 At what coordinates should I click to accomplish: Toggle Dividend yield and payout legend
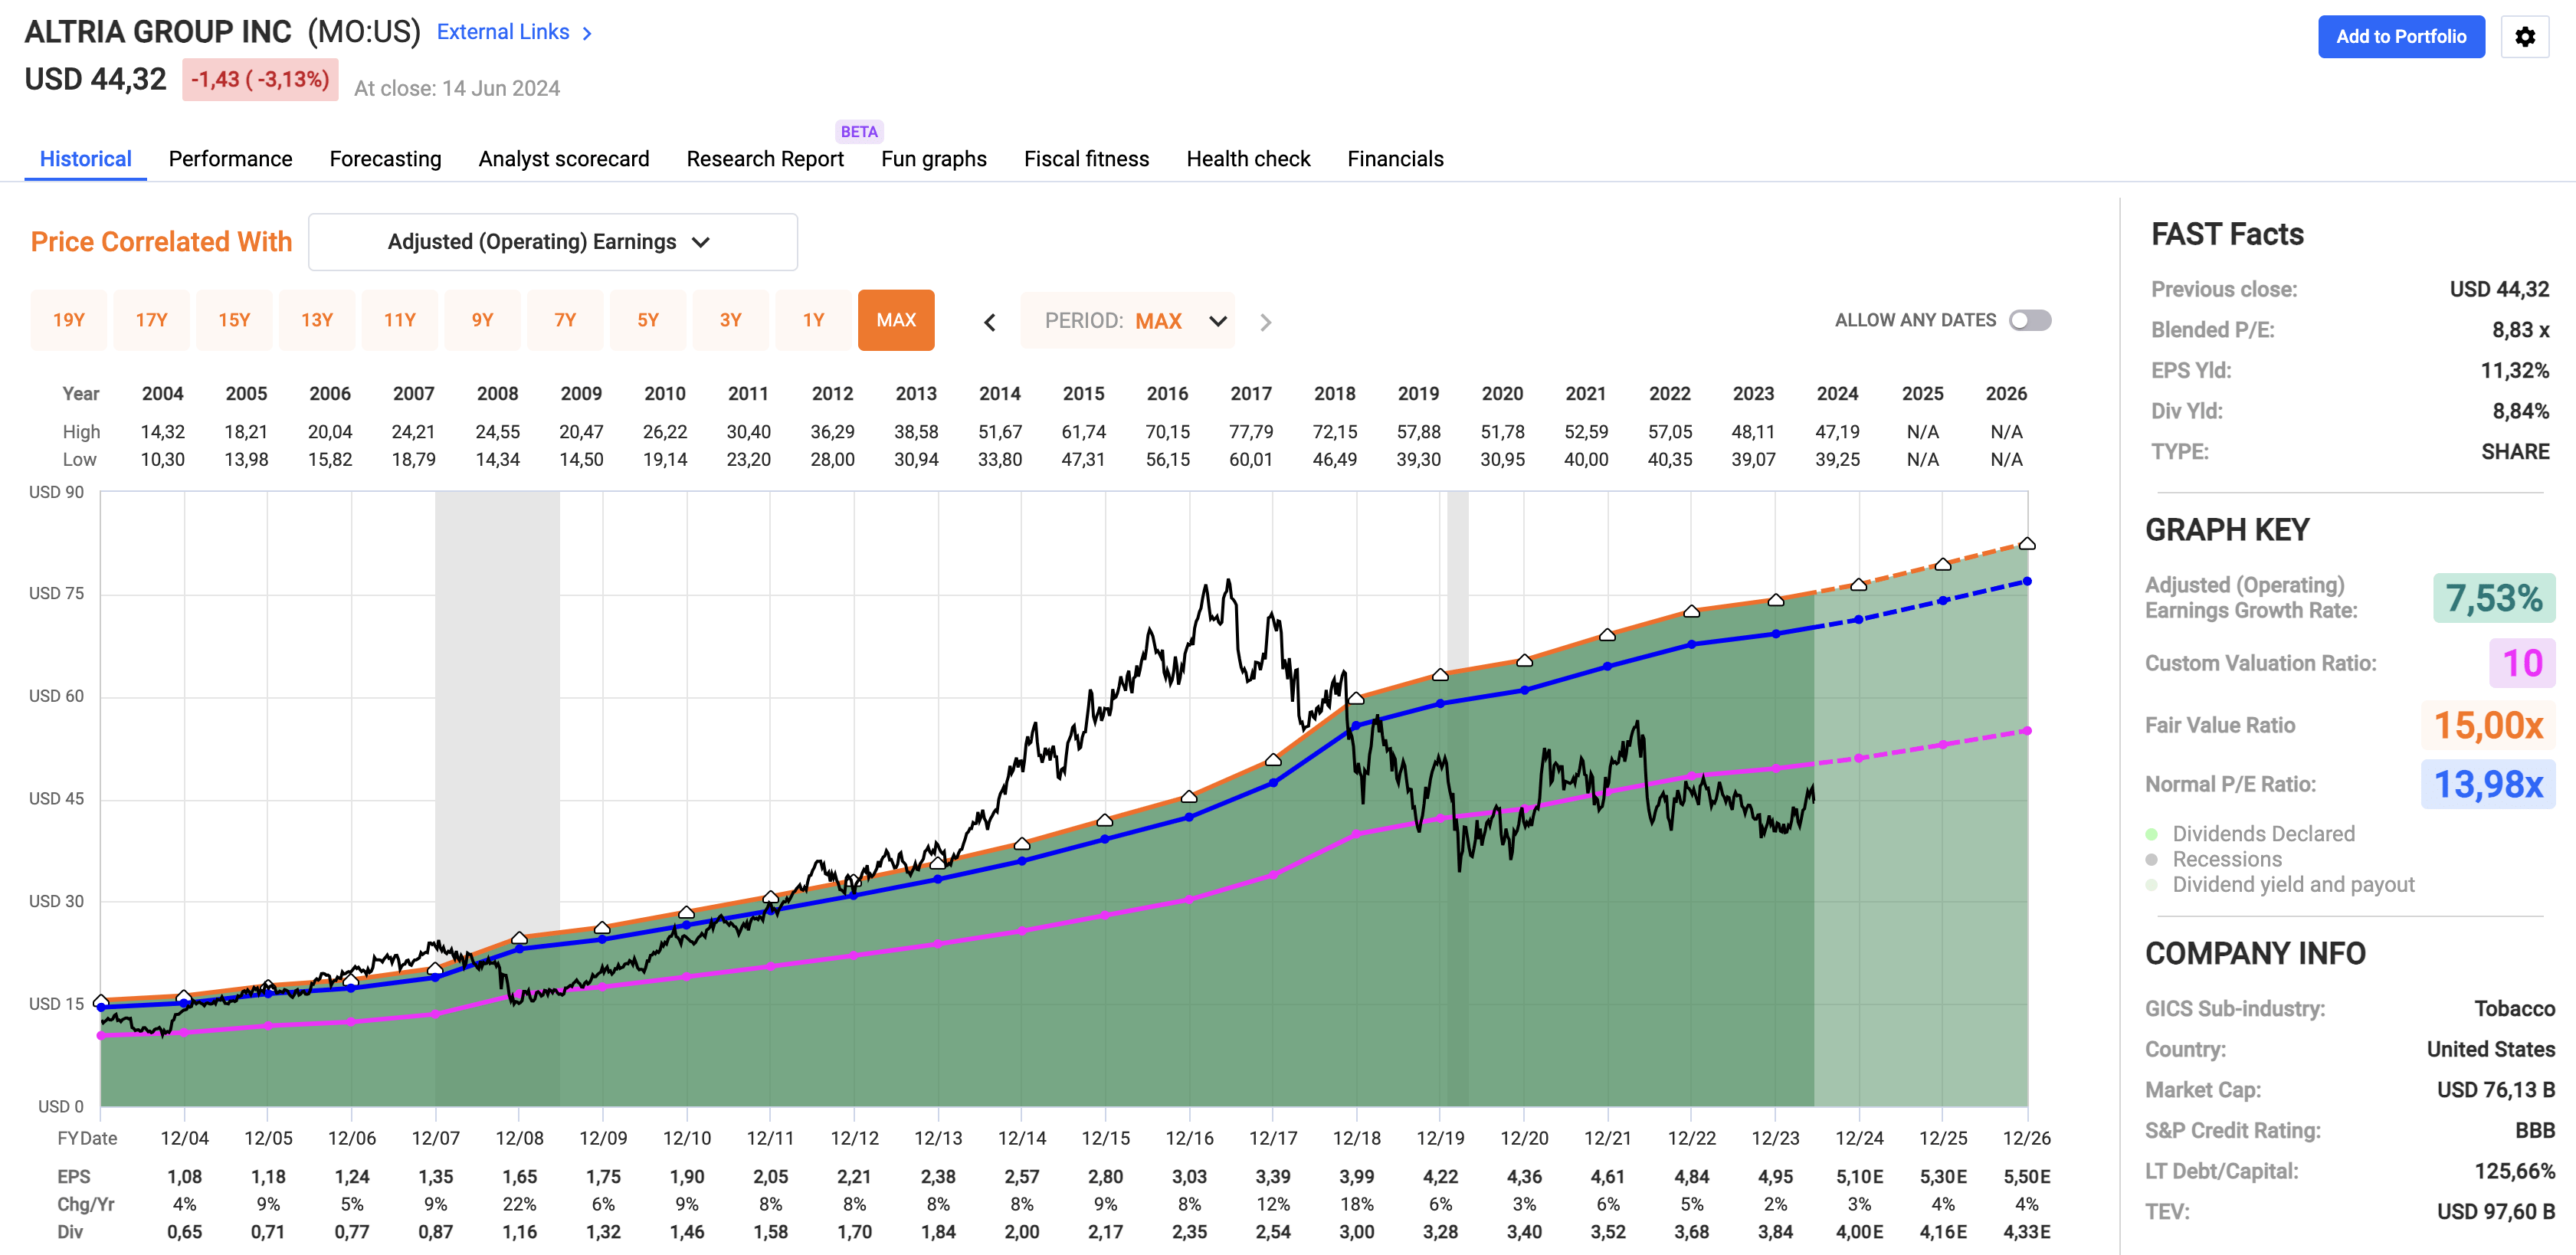pos(2151,885)
